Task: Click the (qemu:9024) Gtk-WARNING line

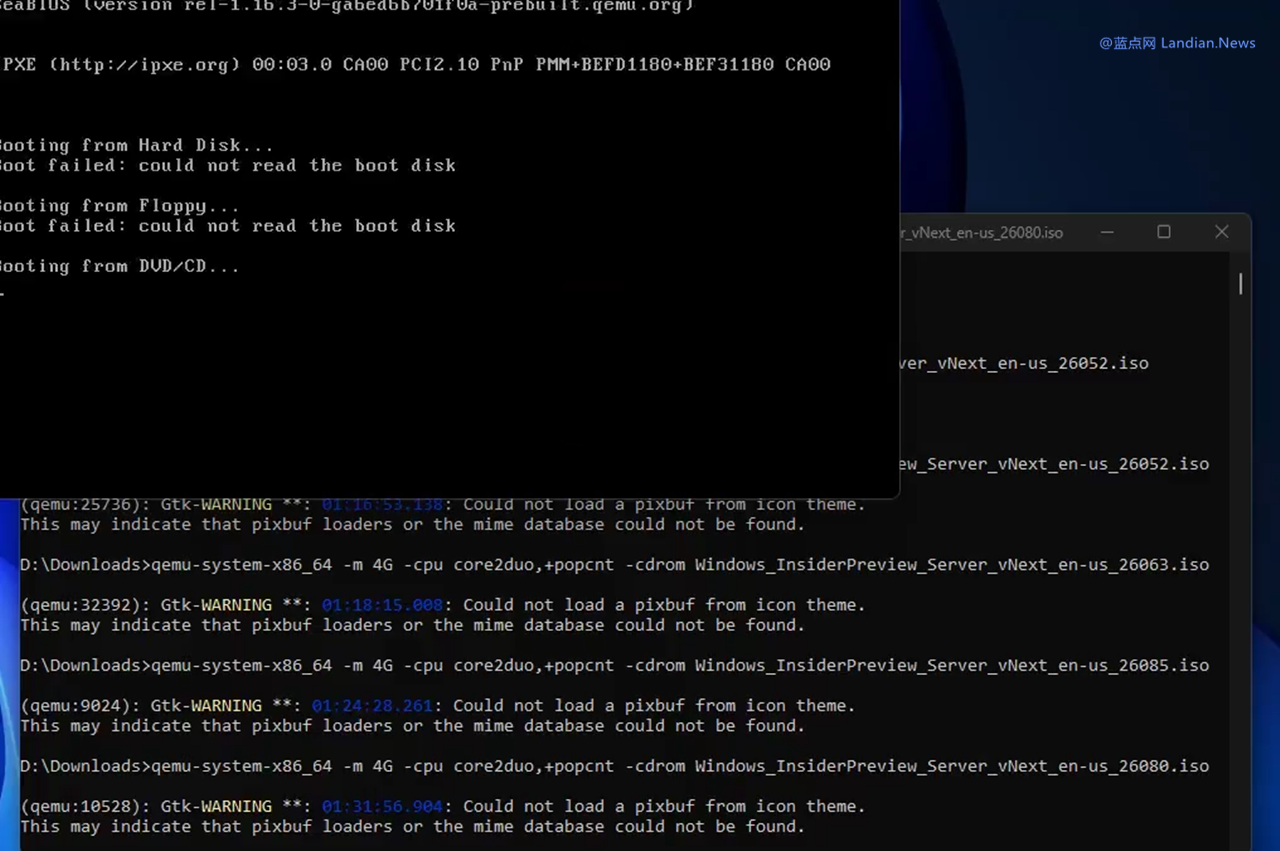Action: (x=438, y=706)
